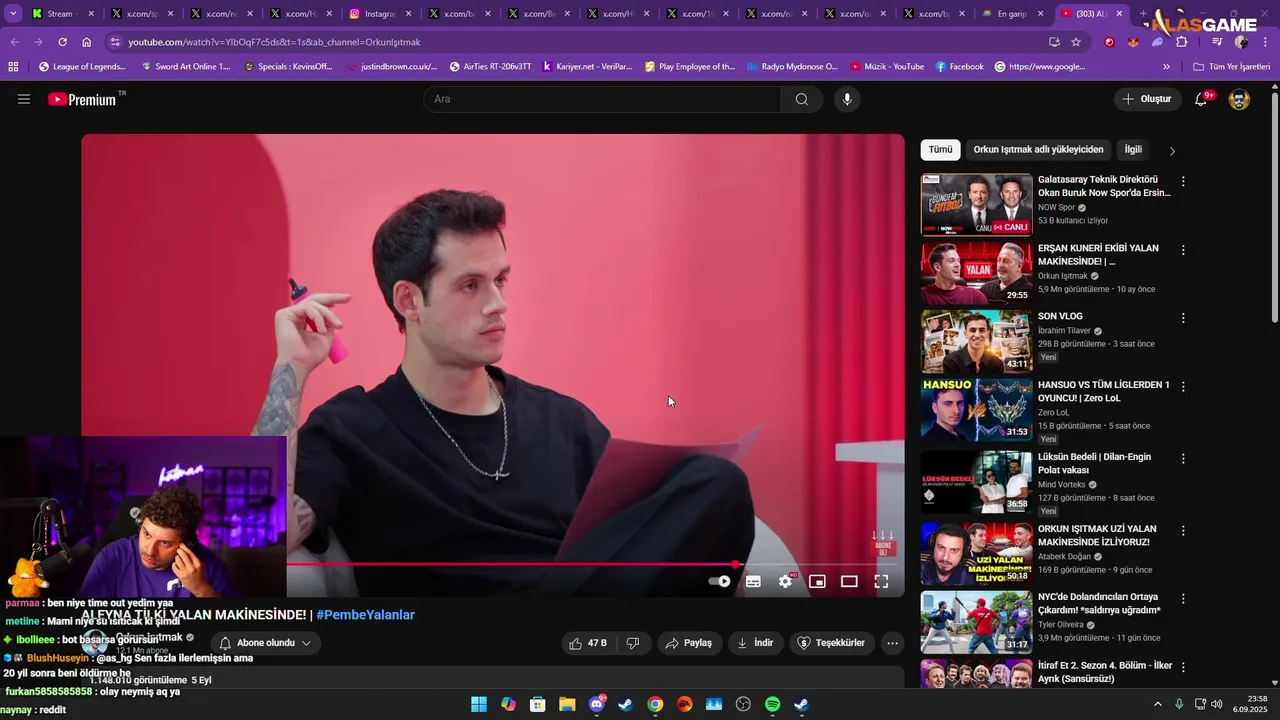Open League of Legends bookmark
Screen dimensions: 1280x720
click(82, 67)
